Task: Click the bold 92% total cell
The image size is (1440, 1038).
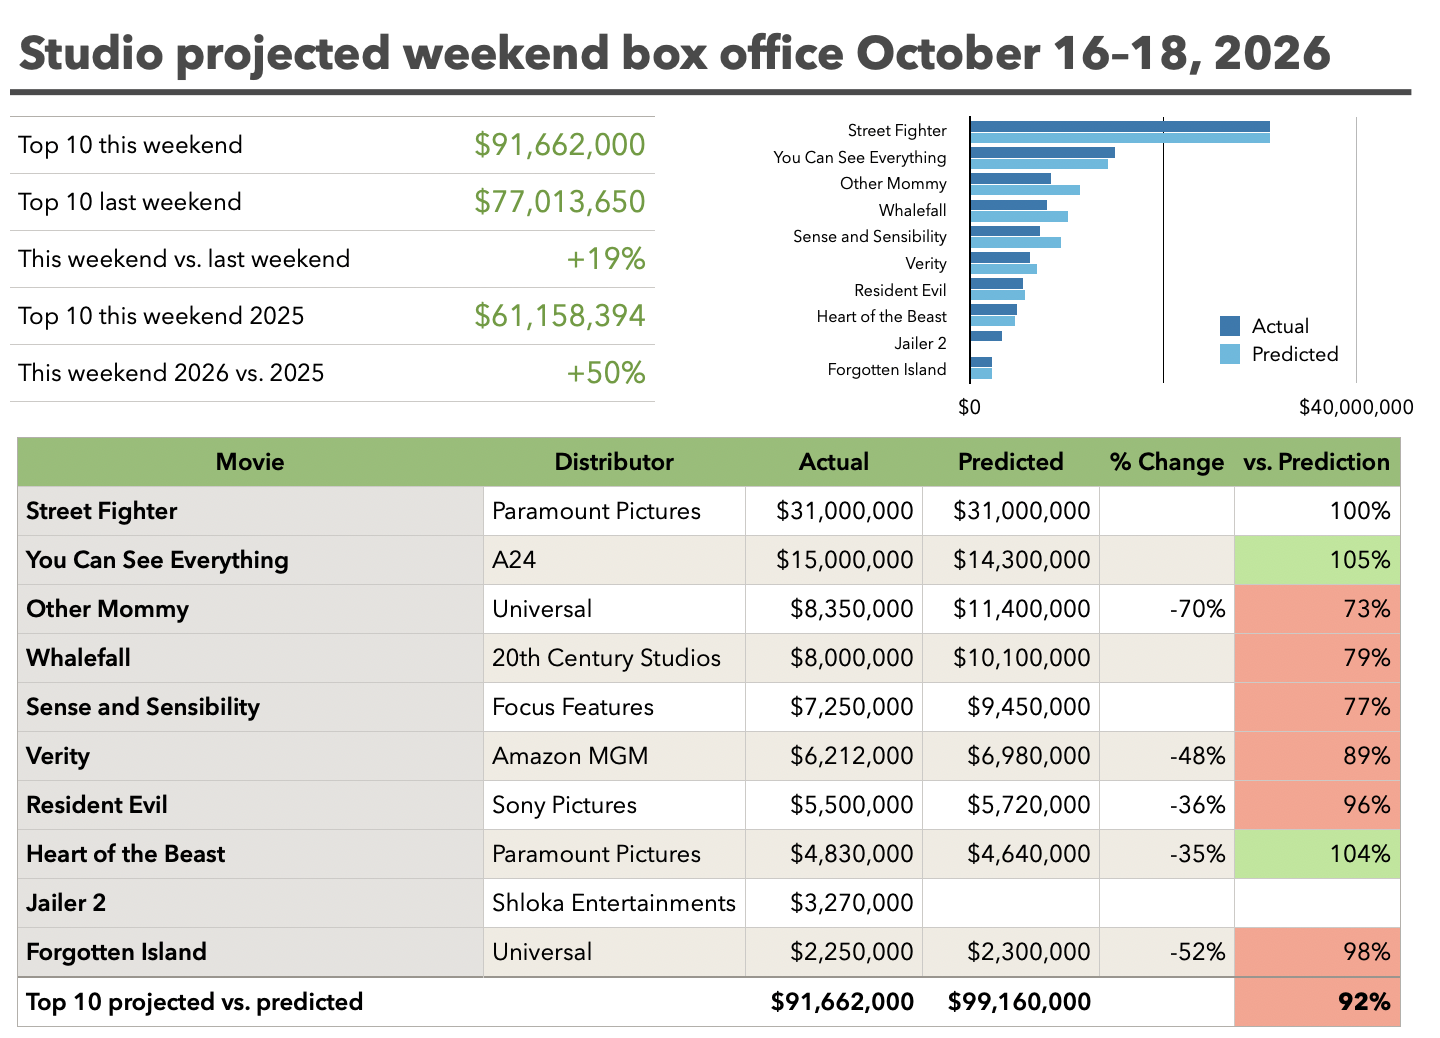Action: coord(1317,1002)
